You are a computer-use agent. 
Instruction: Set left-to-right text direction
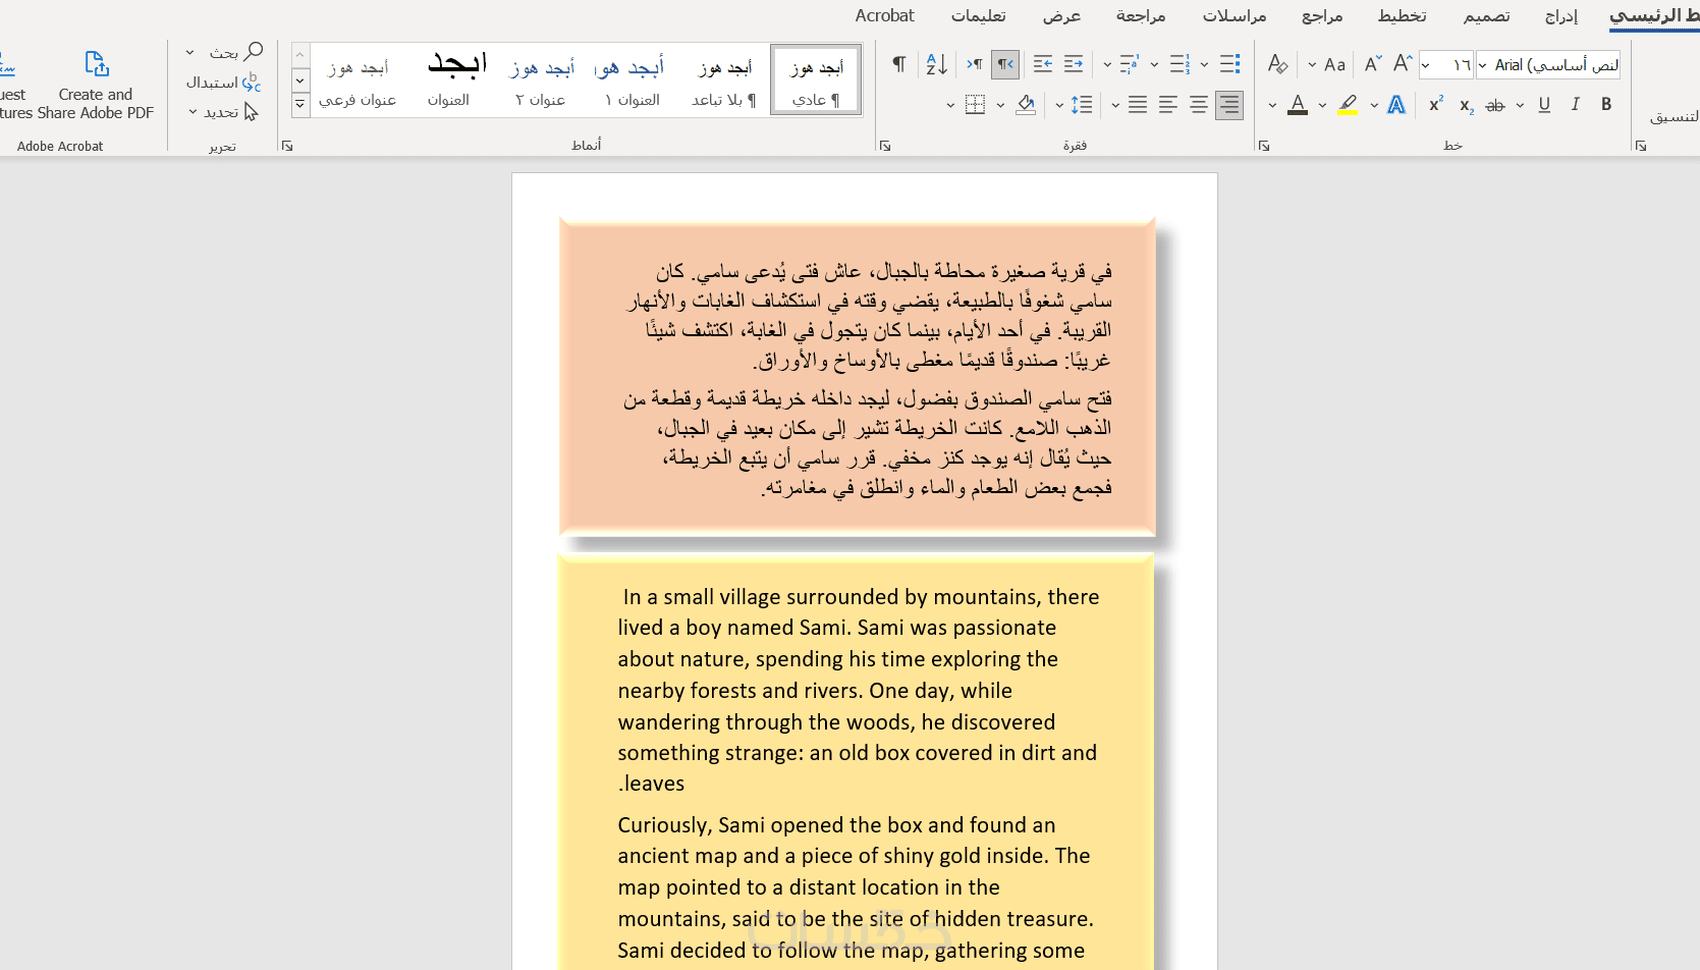(974, 64)
